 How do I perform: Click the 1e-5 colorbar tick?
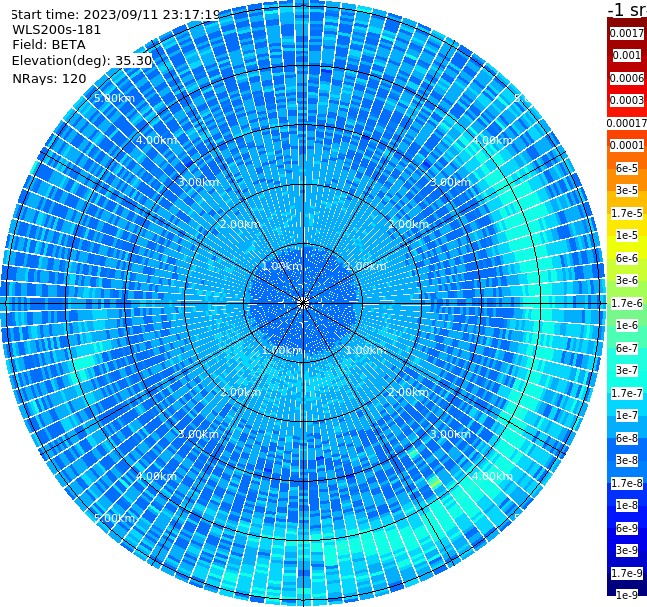(x=627, y=235)
